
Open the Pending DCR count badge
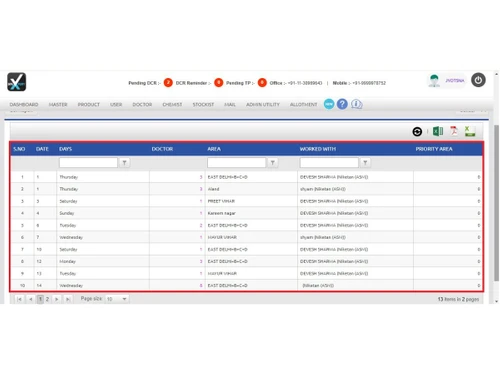[x=168, y=82]
